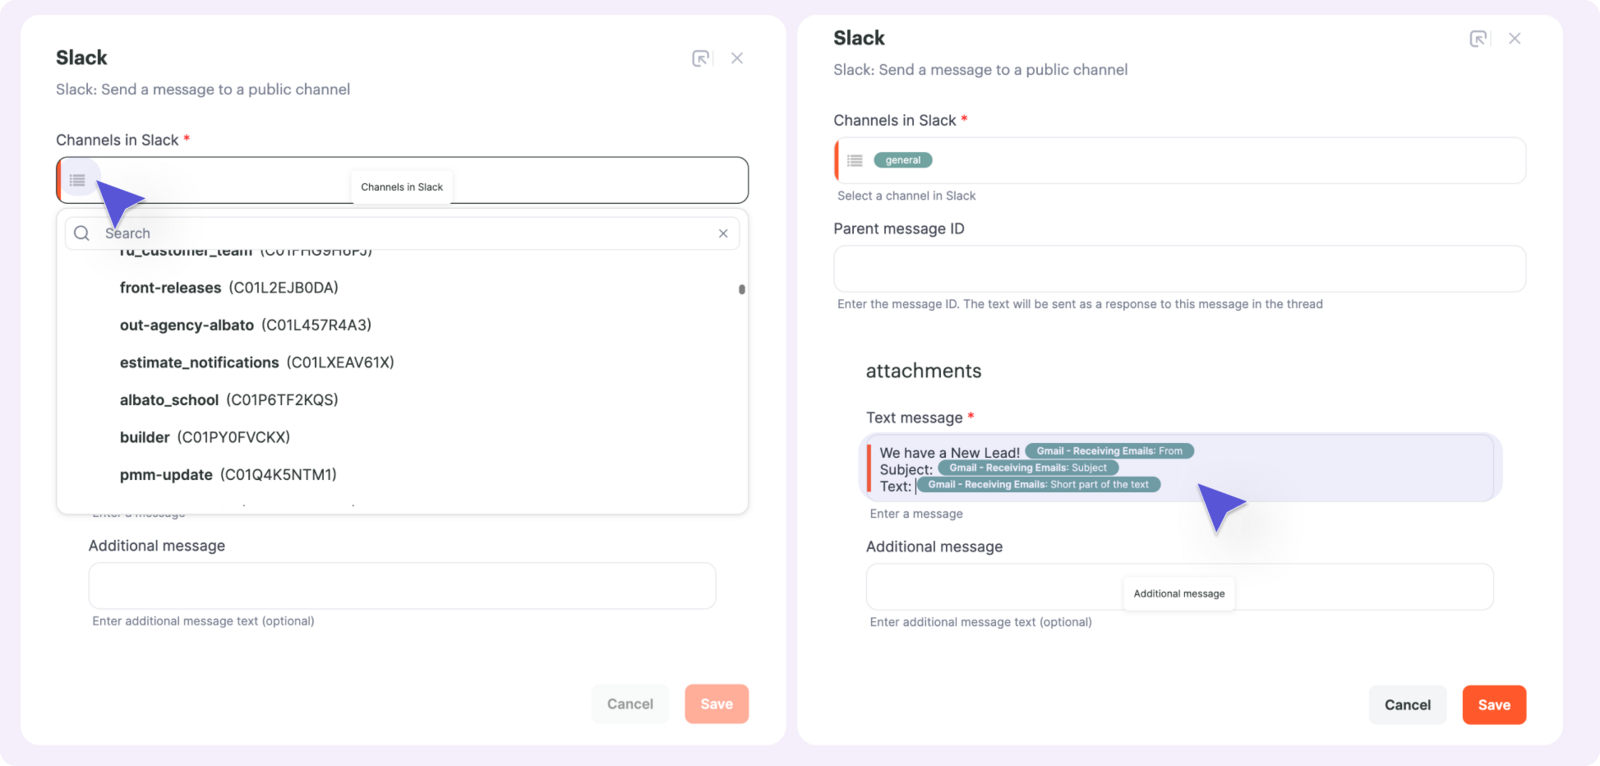Click the attachments section heading
The image size is (1600, 766).
point(924,371)
